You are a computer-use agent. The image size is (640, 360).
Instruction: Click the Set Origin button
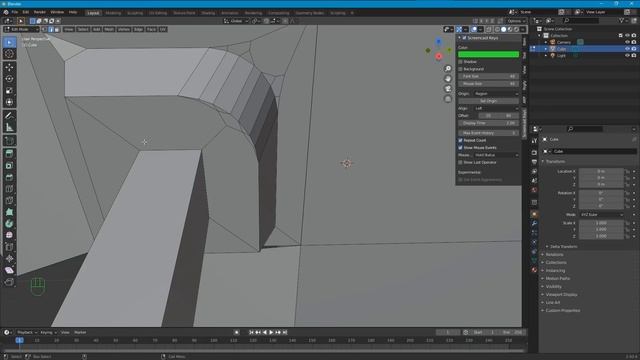(x=489, y=101)
